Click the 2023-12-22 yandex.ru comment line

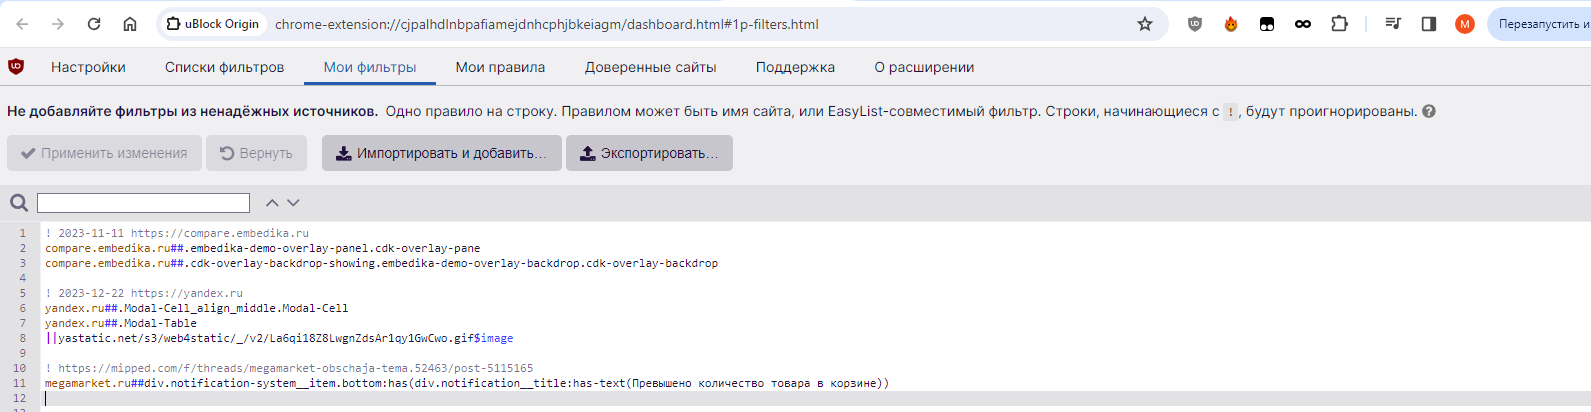tap(144, 293)
